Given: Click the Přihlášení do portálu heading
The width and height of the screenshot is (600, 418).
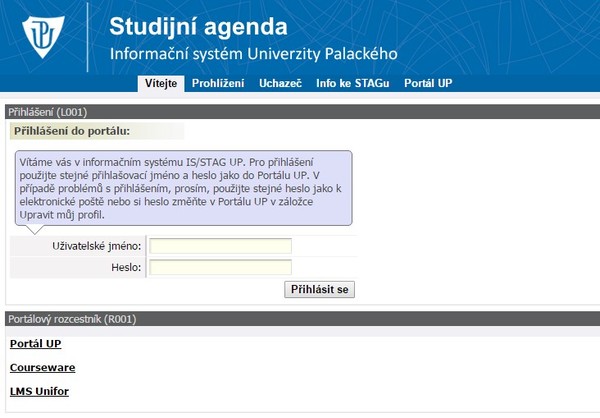Looking at the screenshot, I should pos(71,130).
